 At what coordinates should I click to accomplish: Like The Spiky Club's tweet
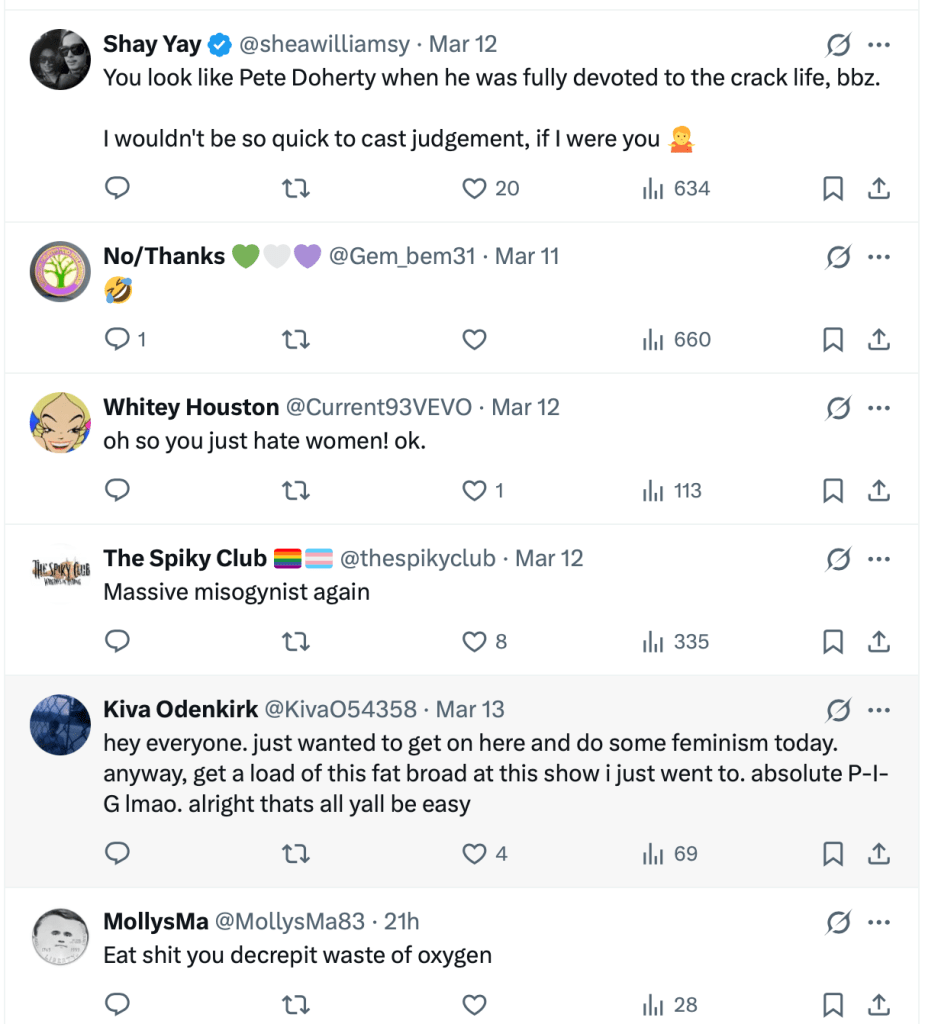click(x=474, y=642)
